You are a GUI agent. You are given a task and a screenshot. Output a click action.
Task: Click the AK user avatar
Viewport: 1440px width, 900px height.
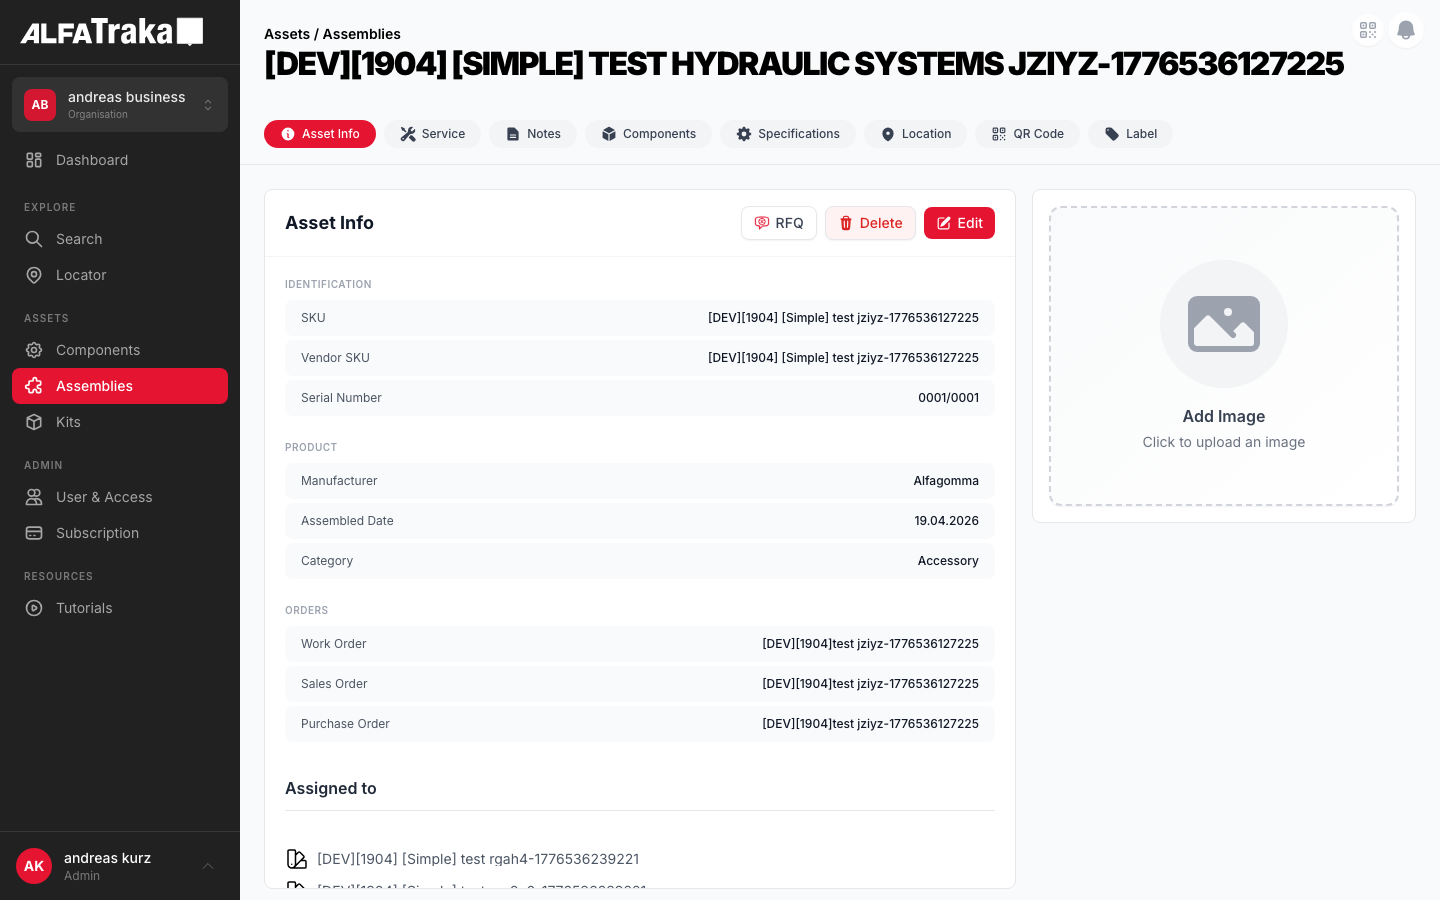(x=34, y=866)
